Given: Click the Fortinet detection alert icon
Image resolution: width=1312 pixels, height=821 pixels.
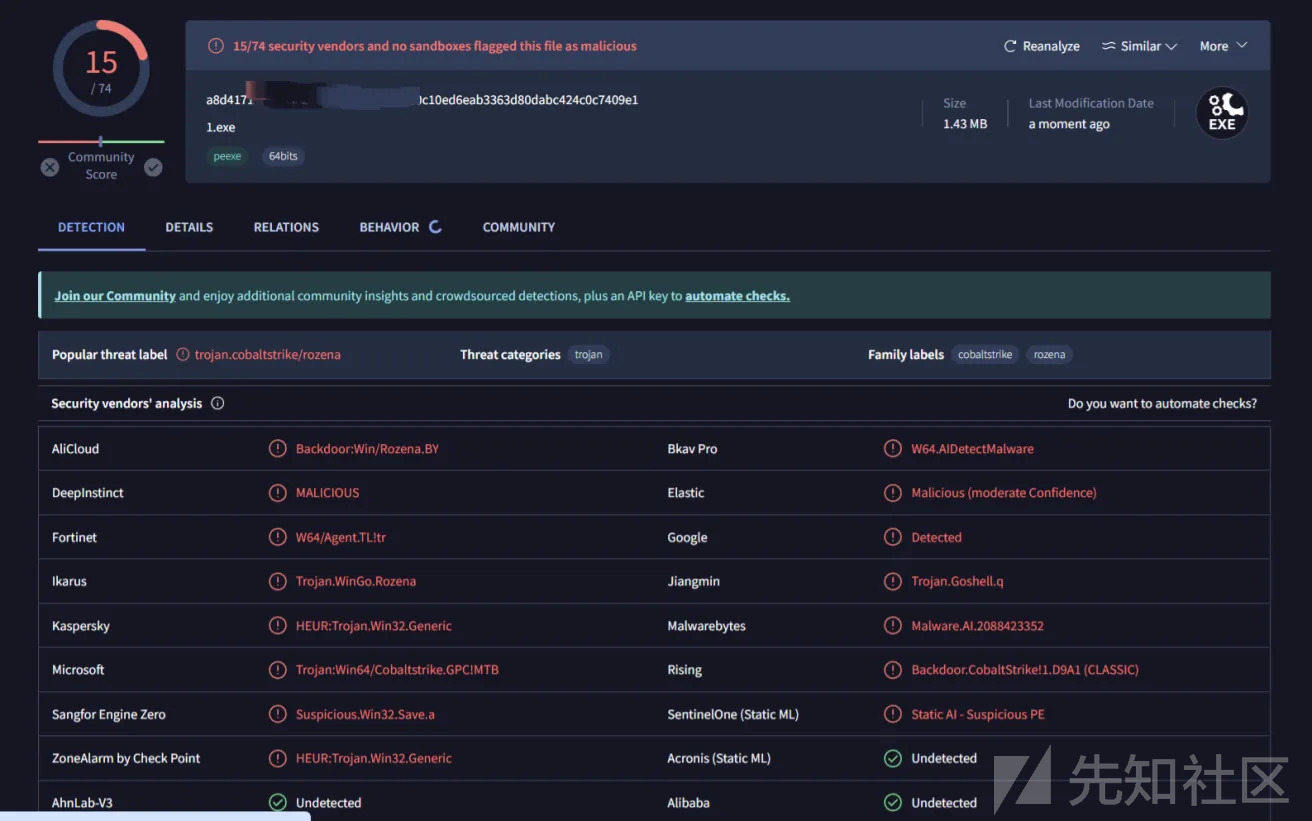Looking at the screenshot, I should tap(278, 537).
